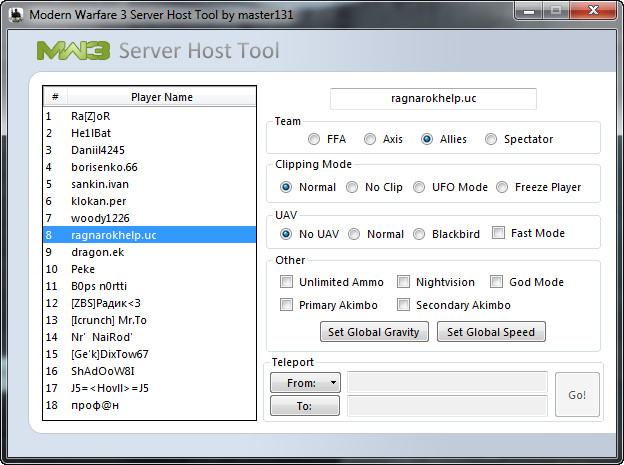Select player He1lBat
This screenshot has width=624, height=465.
pyautogui.click(x=149, y=133)
